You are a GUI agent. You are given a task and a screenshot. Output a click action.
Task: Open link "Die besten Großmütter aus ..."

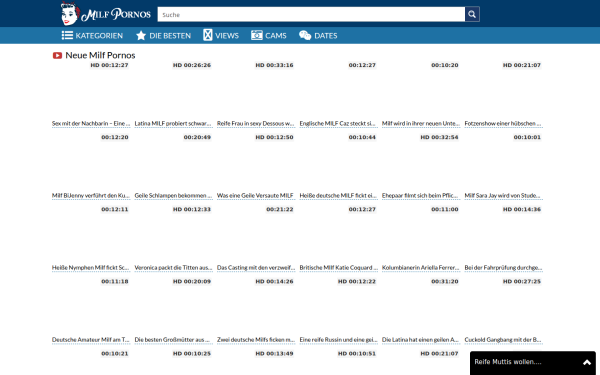[173, 340]
